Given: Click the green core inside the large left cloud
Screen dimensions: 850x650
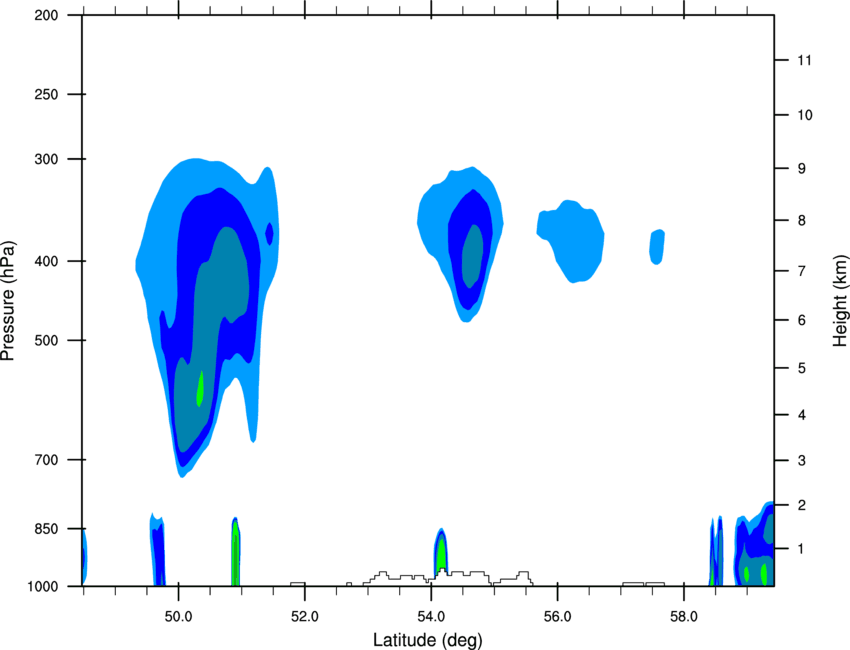Looking at the screenshot, I should tap(199, 389).
